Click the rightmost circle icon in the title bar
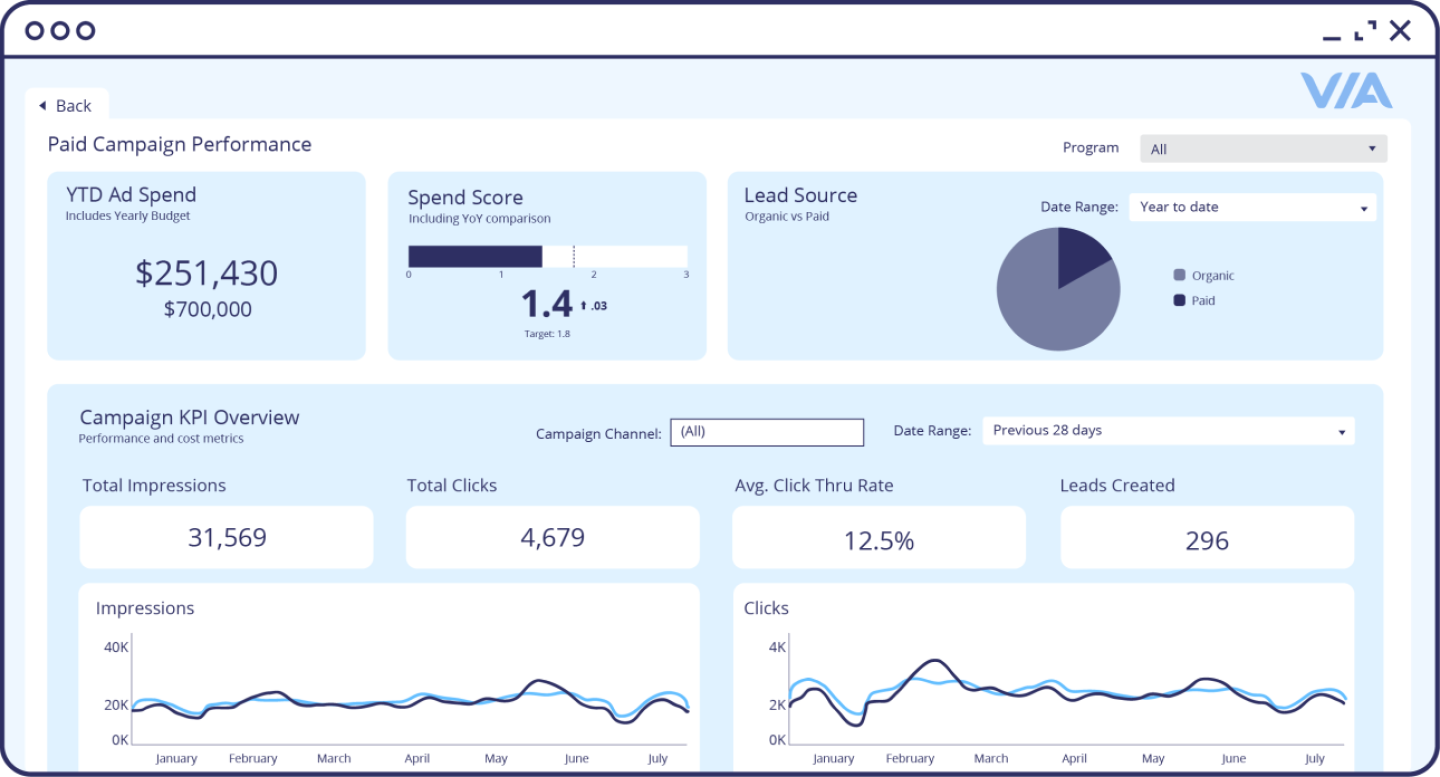The image size is (1440, 777). 85,30
